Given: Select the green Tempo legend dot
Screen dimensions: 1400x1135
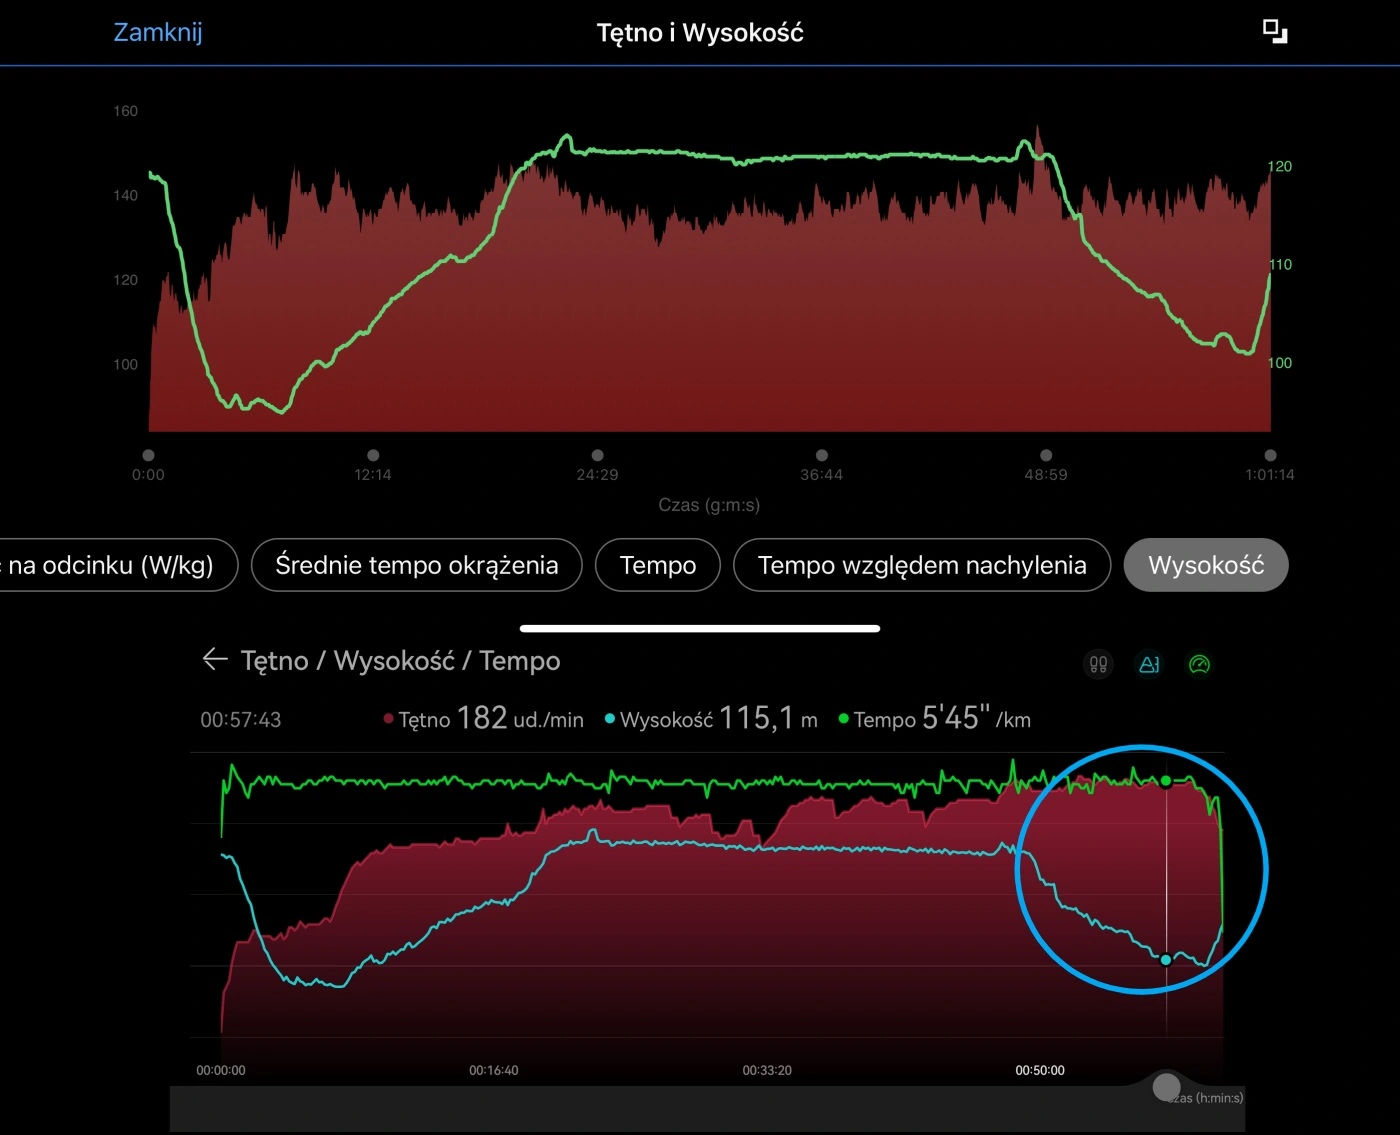Looking at the screenshot, I should click(843, 719).
